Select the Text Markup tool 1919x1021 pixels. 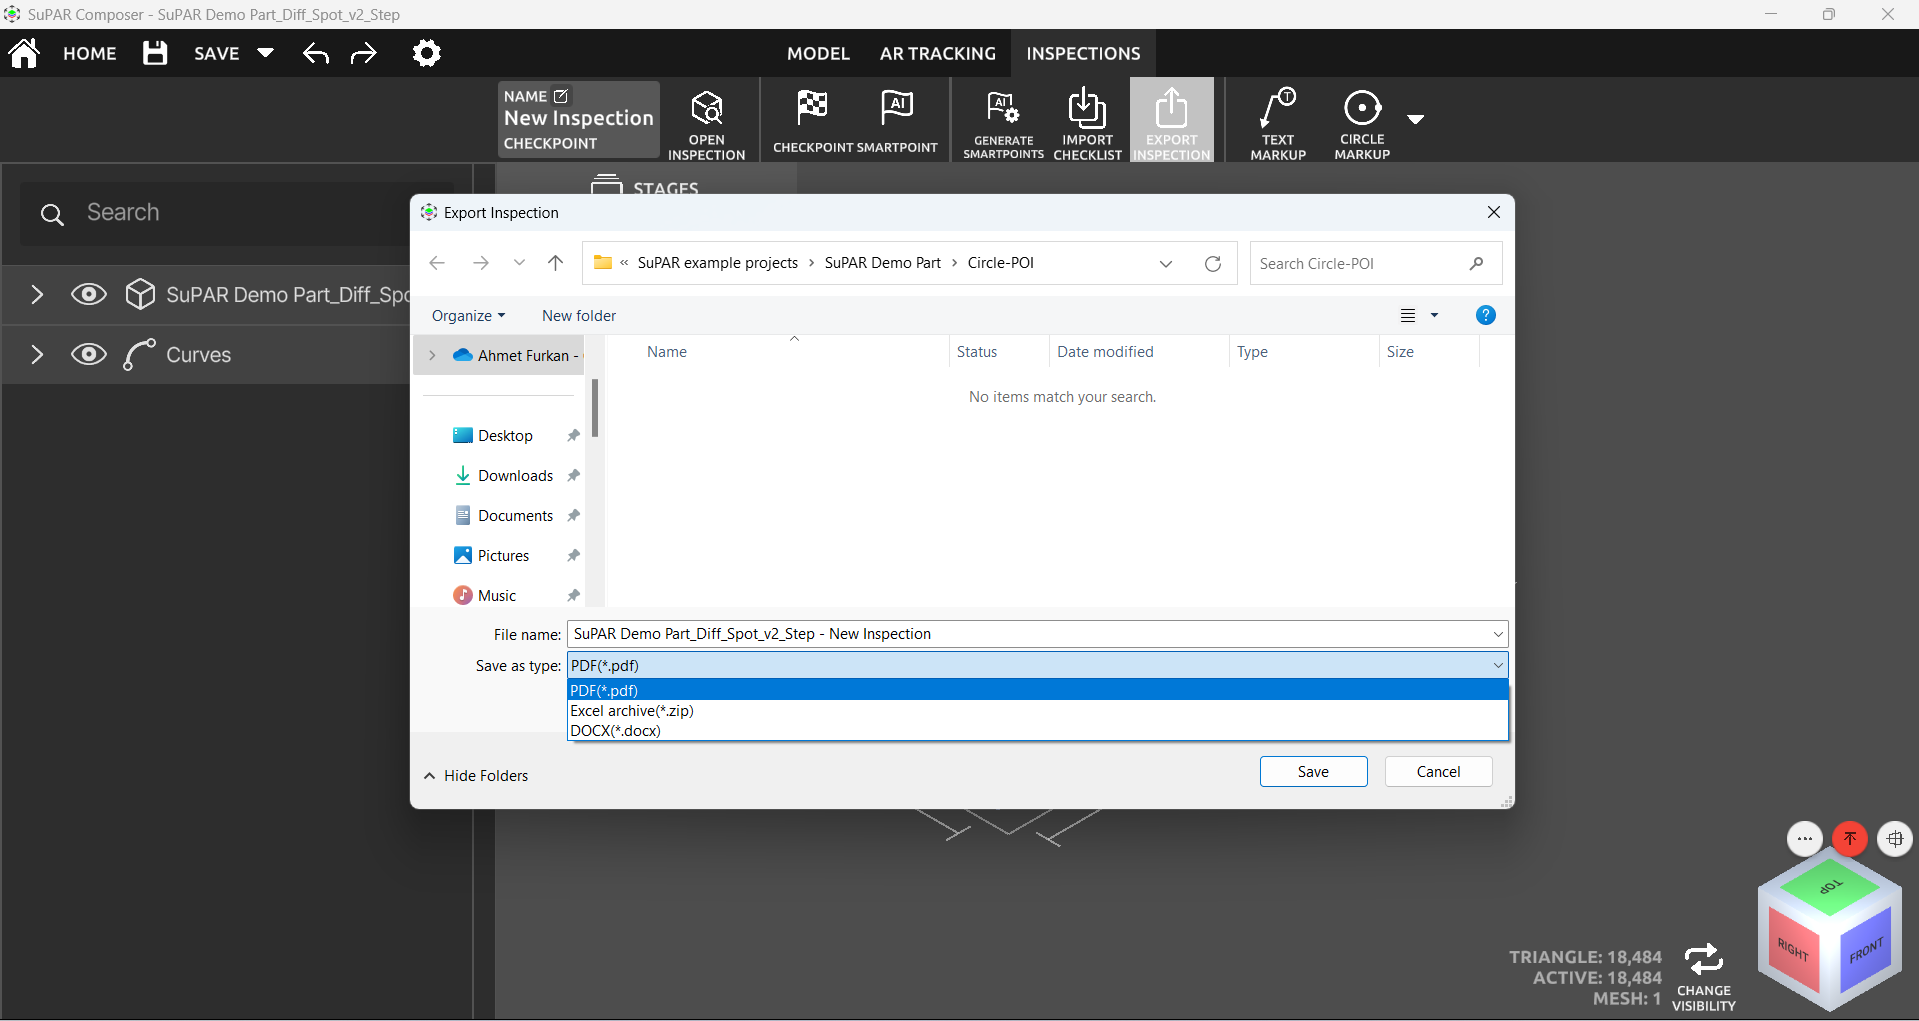(x=1278, y=123)
